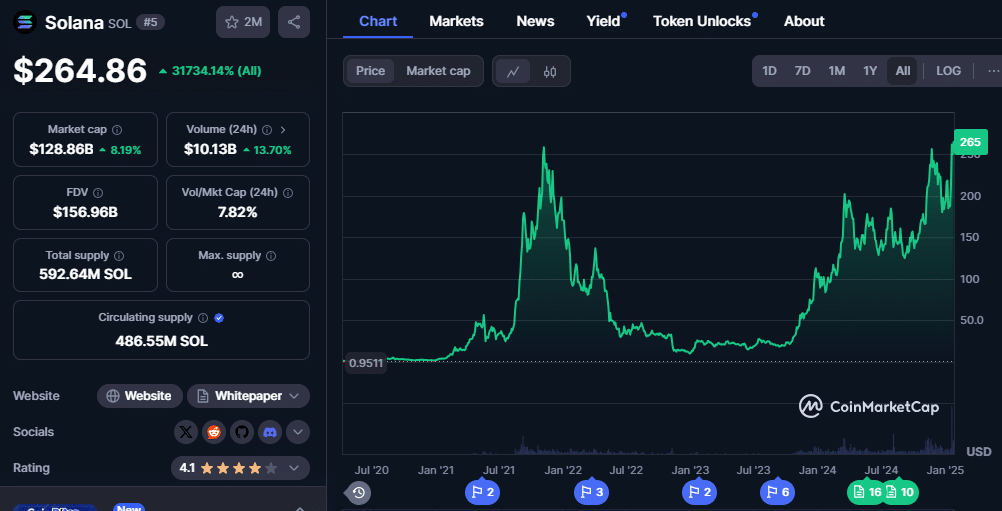This screenshot has height=511, width=1002.
Task: Open FDV info icon
Action: tap(98, 192)
